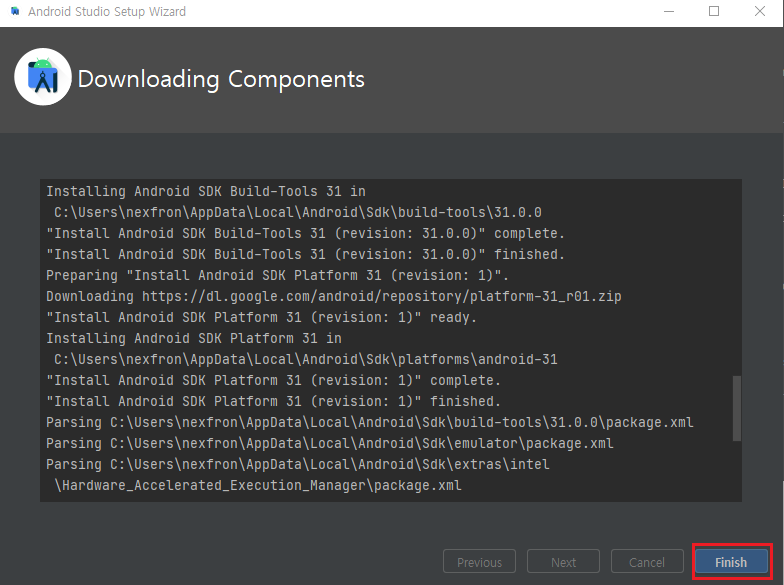The height and width of the screenshot is (585, 784).
Task: Click the 'Android Studio Setup Wizard' window title
Action: tap(107, 12)
